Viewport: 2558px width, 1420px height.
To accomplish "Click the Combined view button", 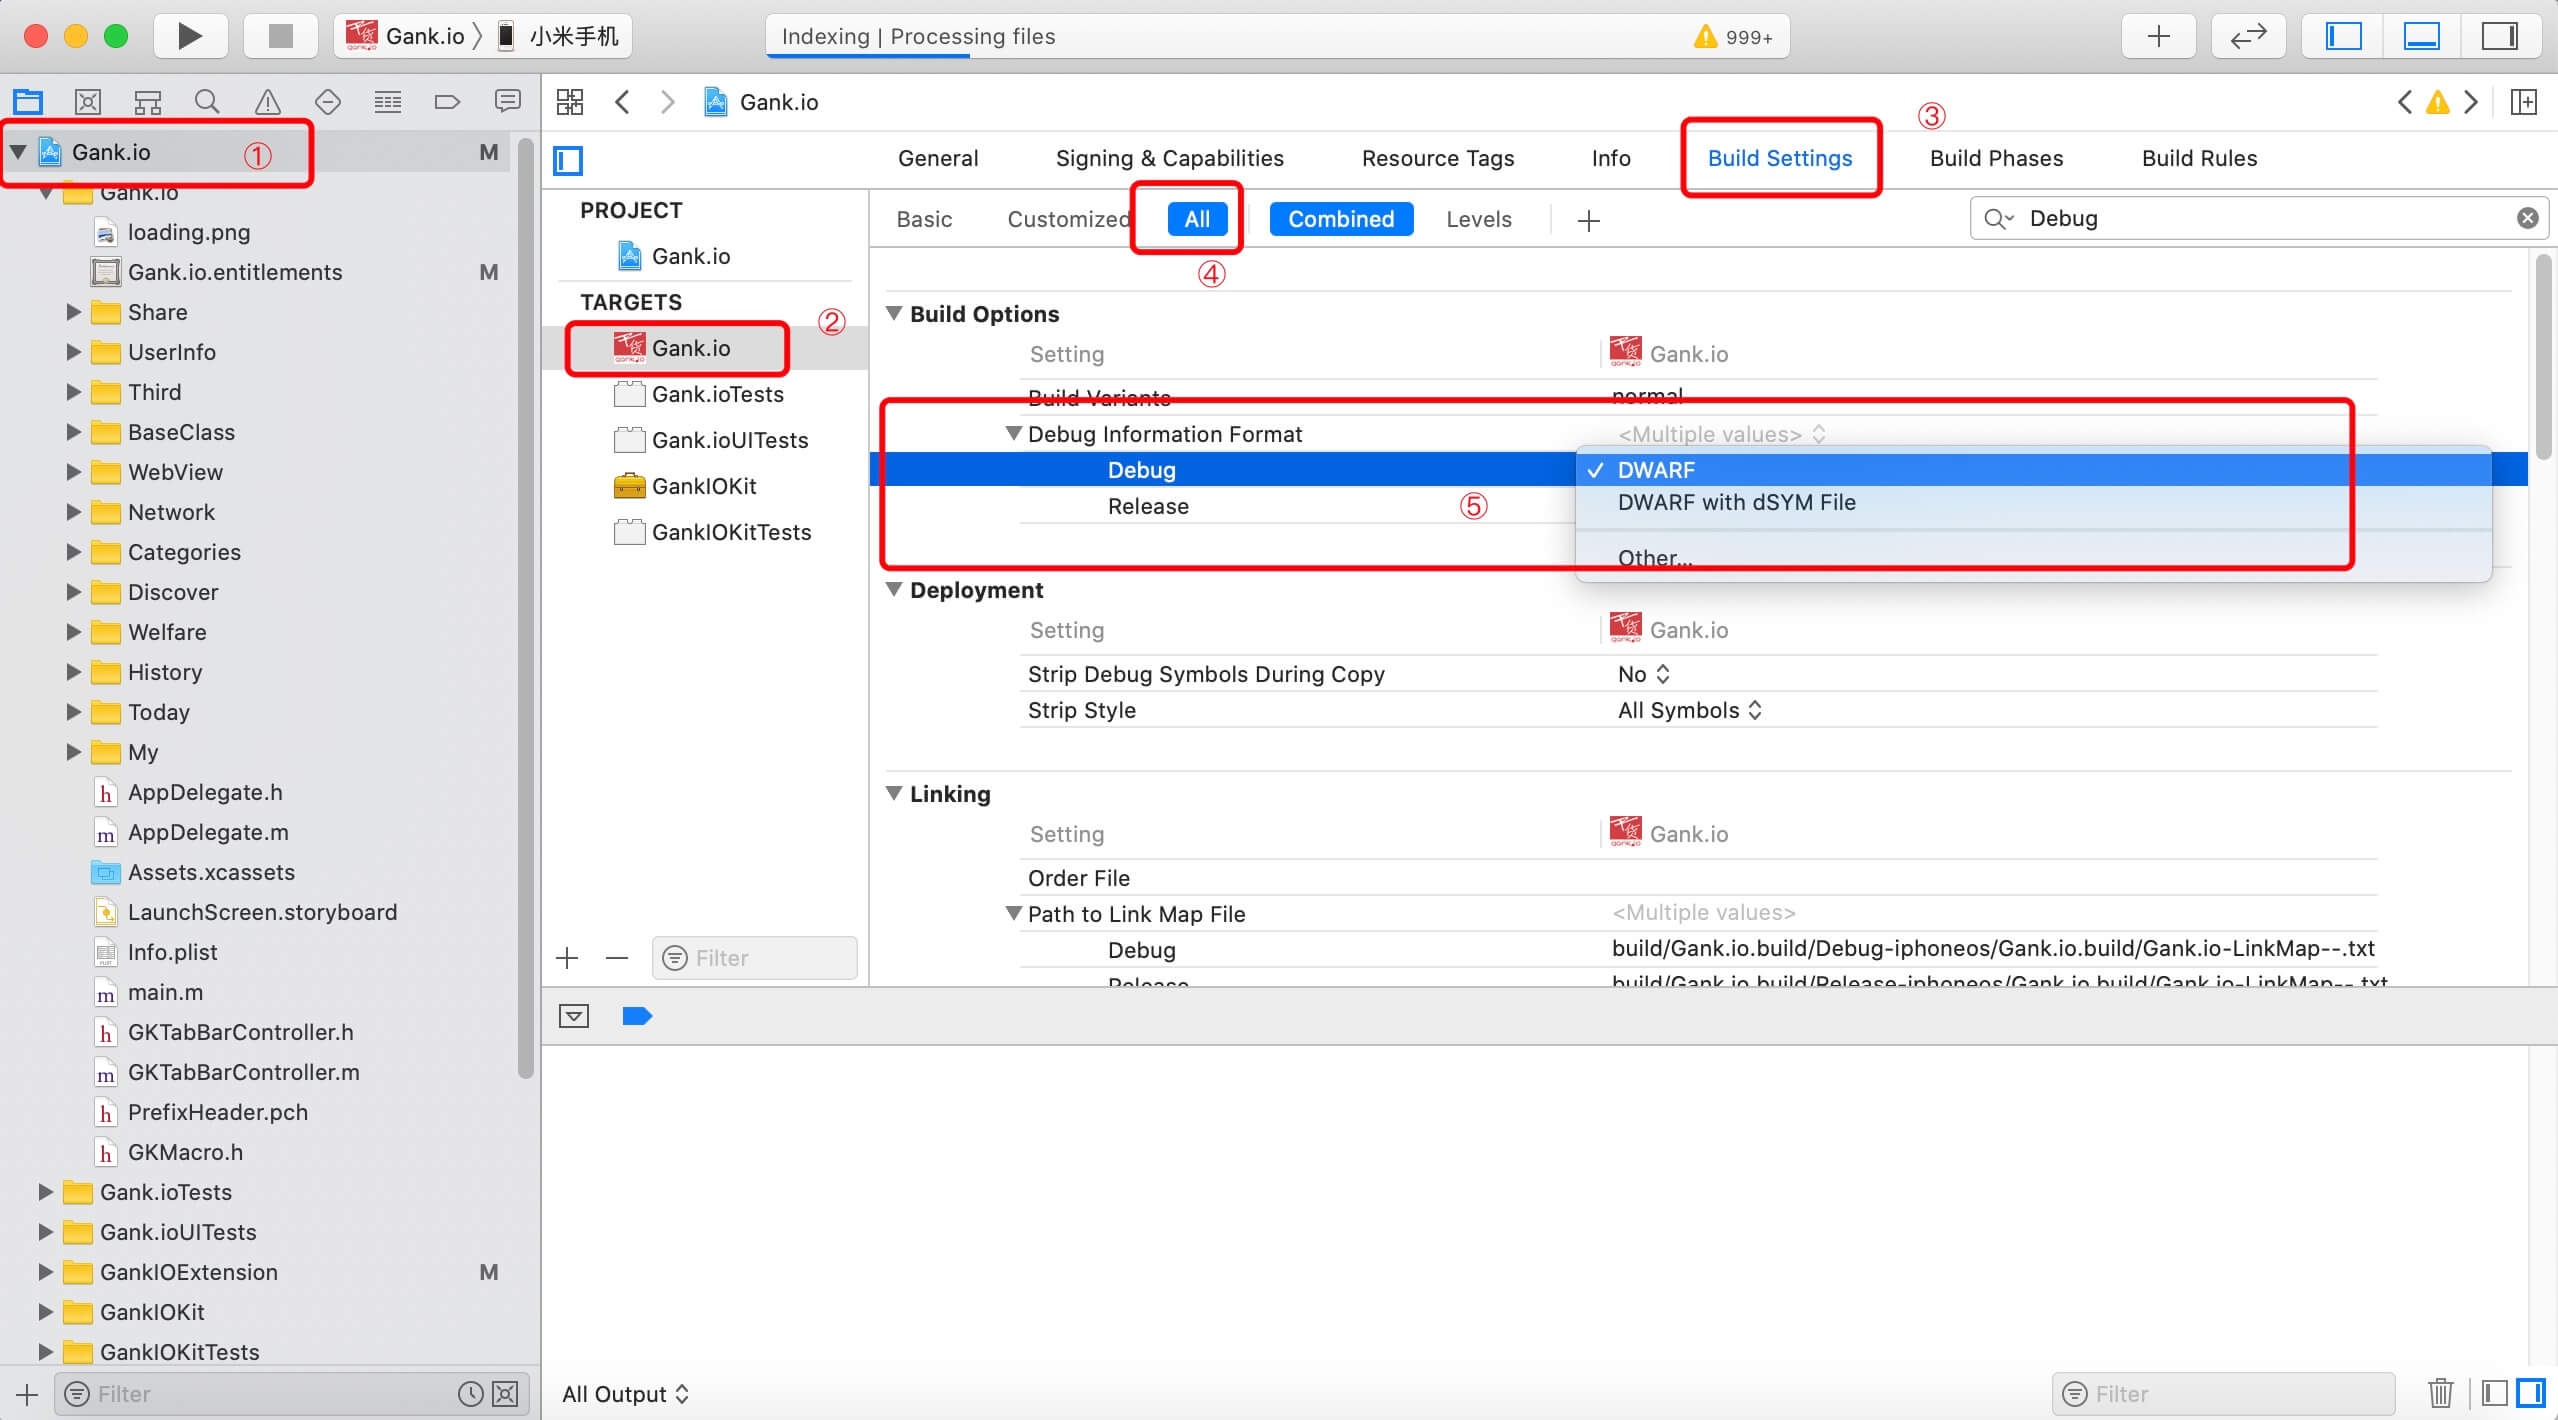I will [x=1340, y=219].
